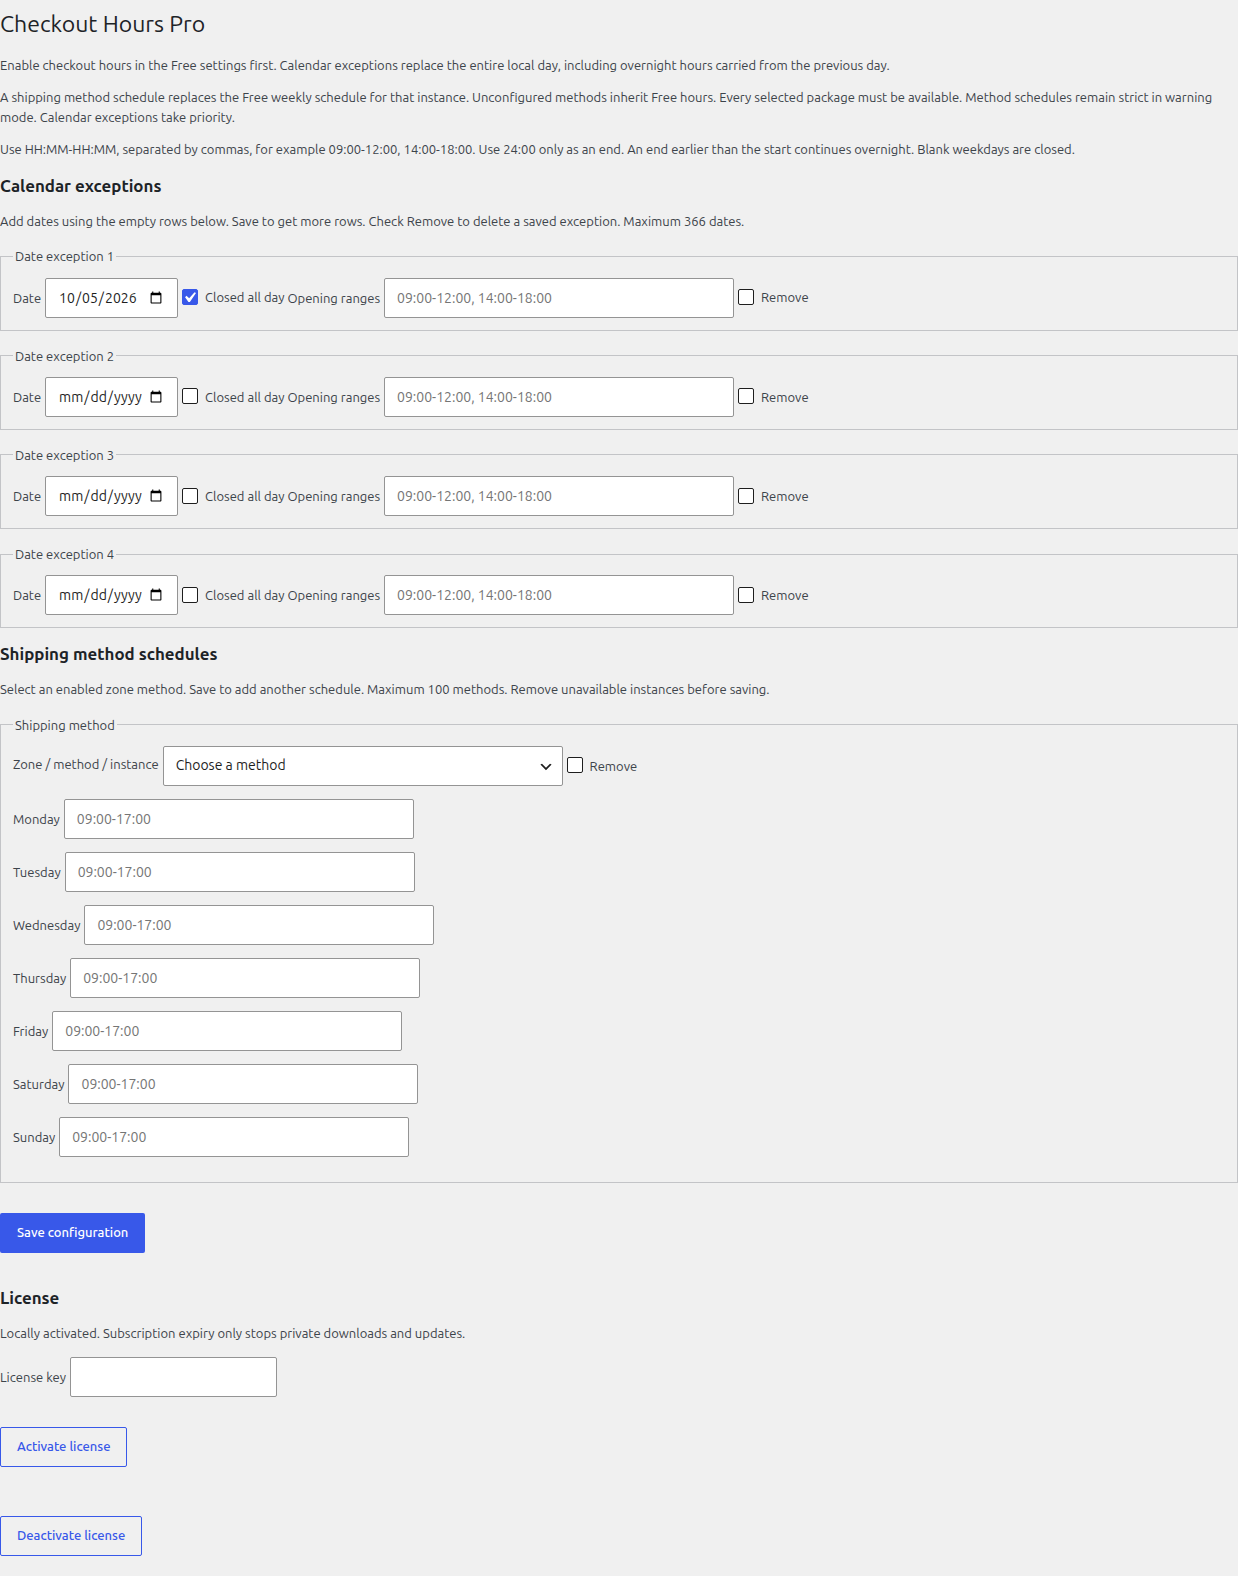Screen dimensions: 1238x1576
Task: Uncheck Closed all day for Date exception 1
Action: (x=190, y=297)
